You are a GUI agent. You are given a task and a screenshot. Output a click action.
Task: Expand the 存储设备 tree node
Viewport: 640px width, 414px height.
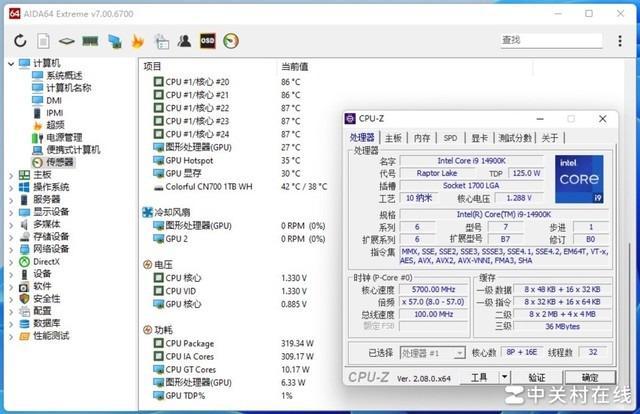11,237
